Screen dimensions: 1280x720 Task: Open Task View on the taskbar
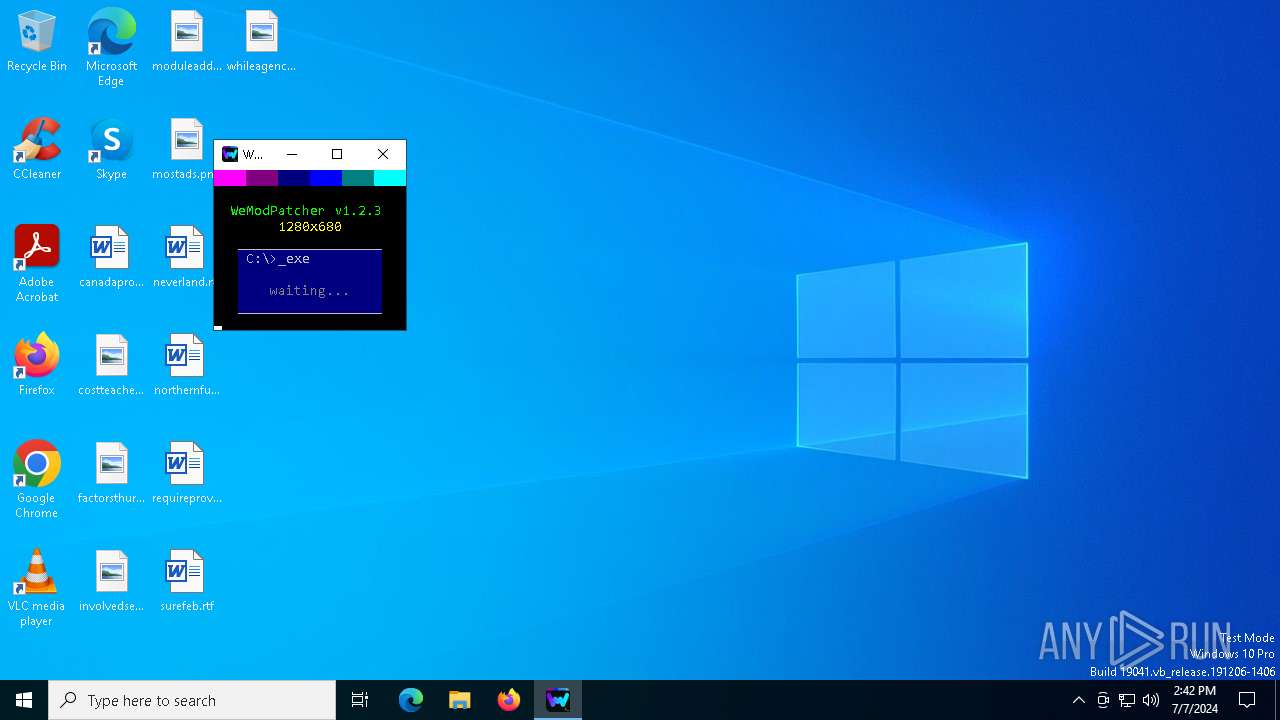pos(360,700)
